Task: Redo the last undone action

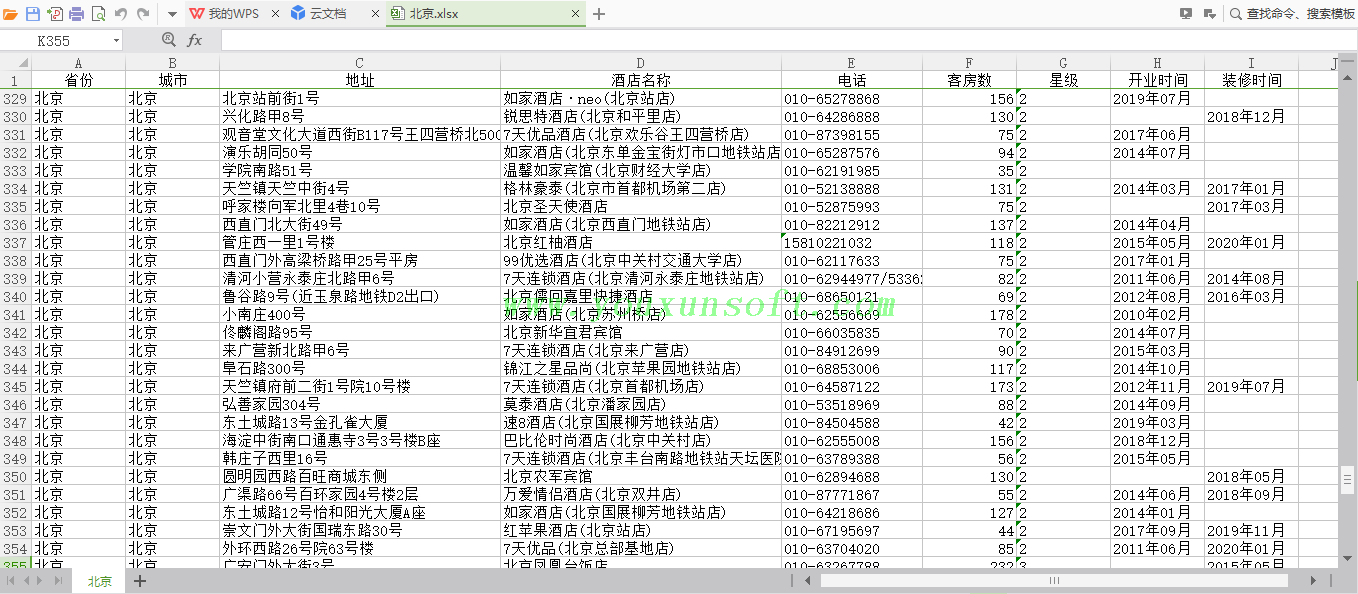Action: point(143,14)
